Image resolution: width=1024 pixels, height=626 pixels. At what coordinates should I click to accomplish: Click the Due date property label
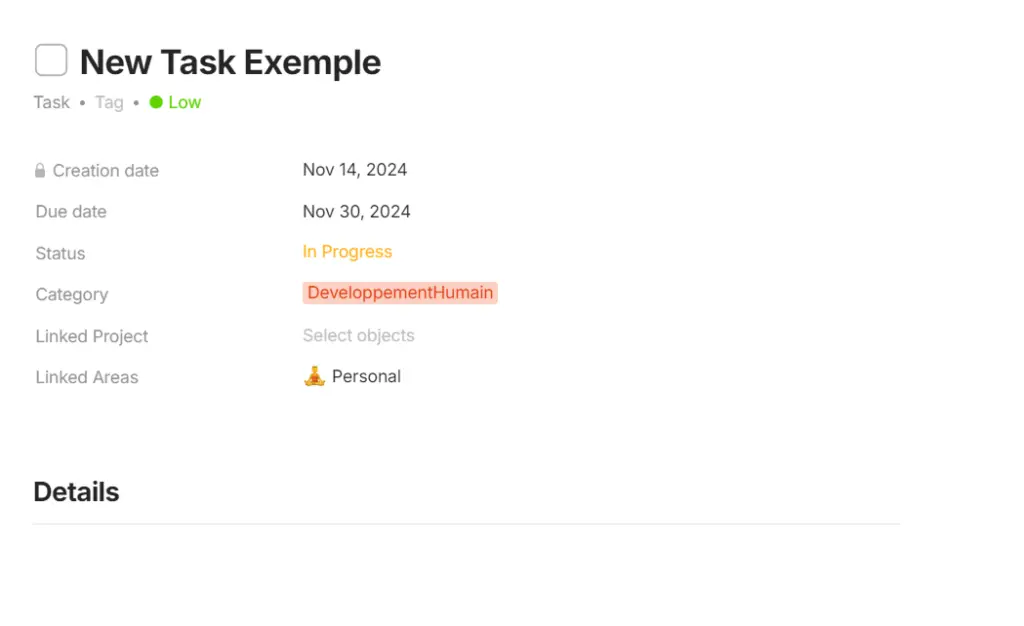(70, 212)
